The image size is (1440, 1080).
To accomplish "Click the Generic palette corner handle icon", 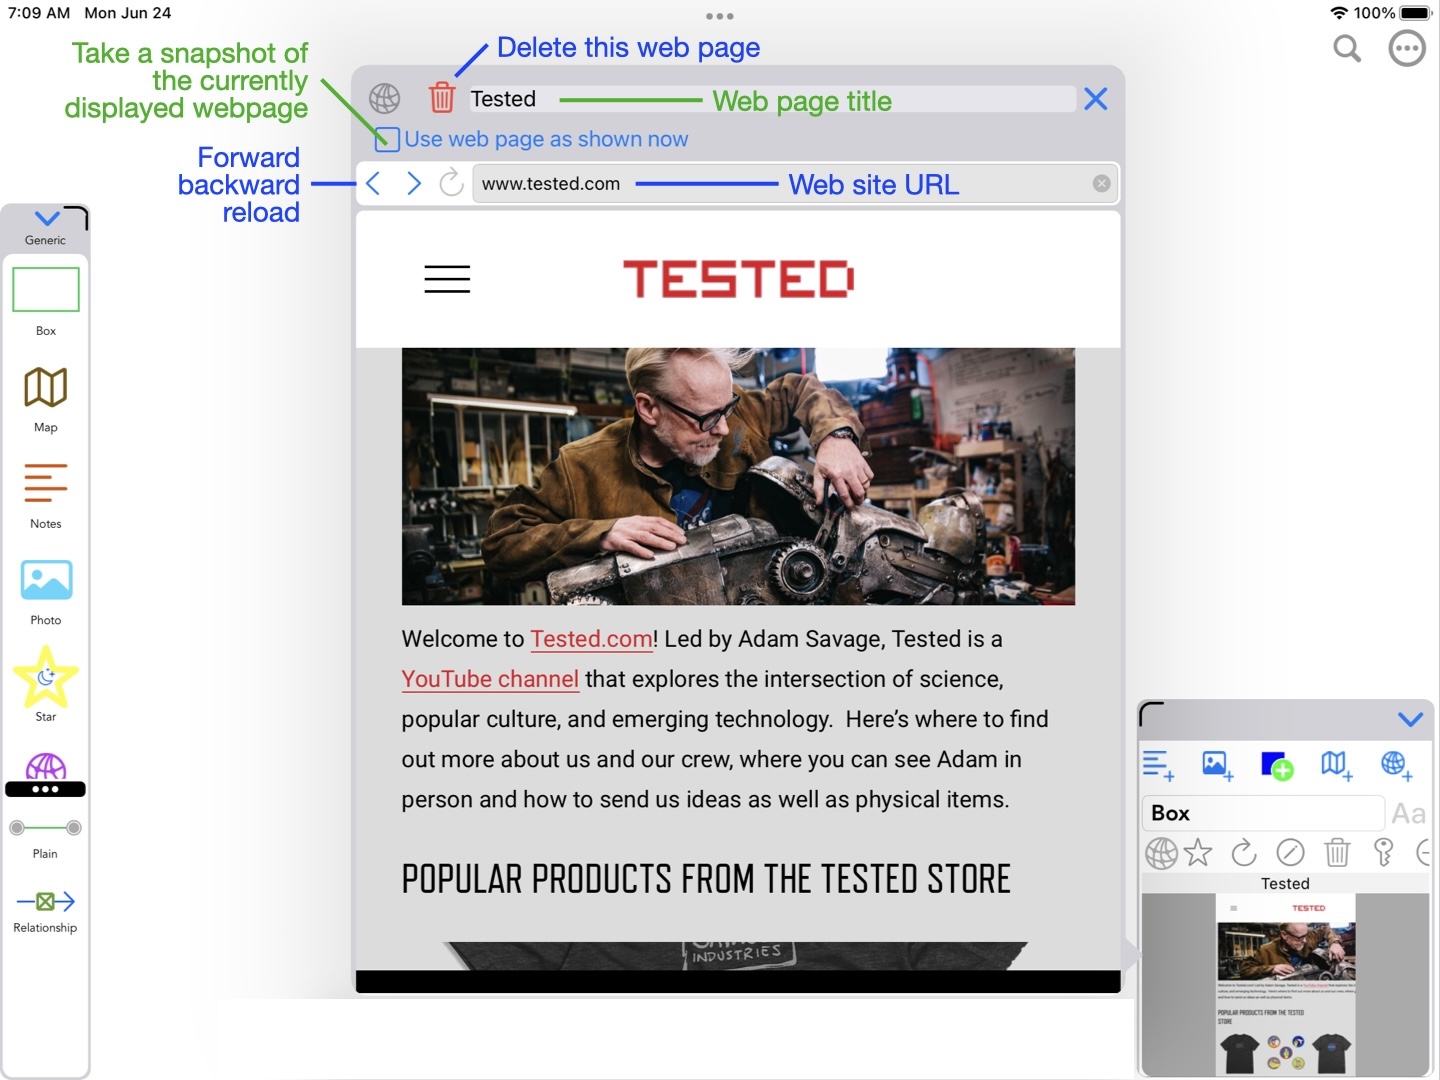I will (76, 217).
